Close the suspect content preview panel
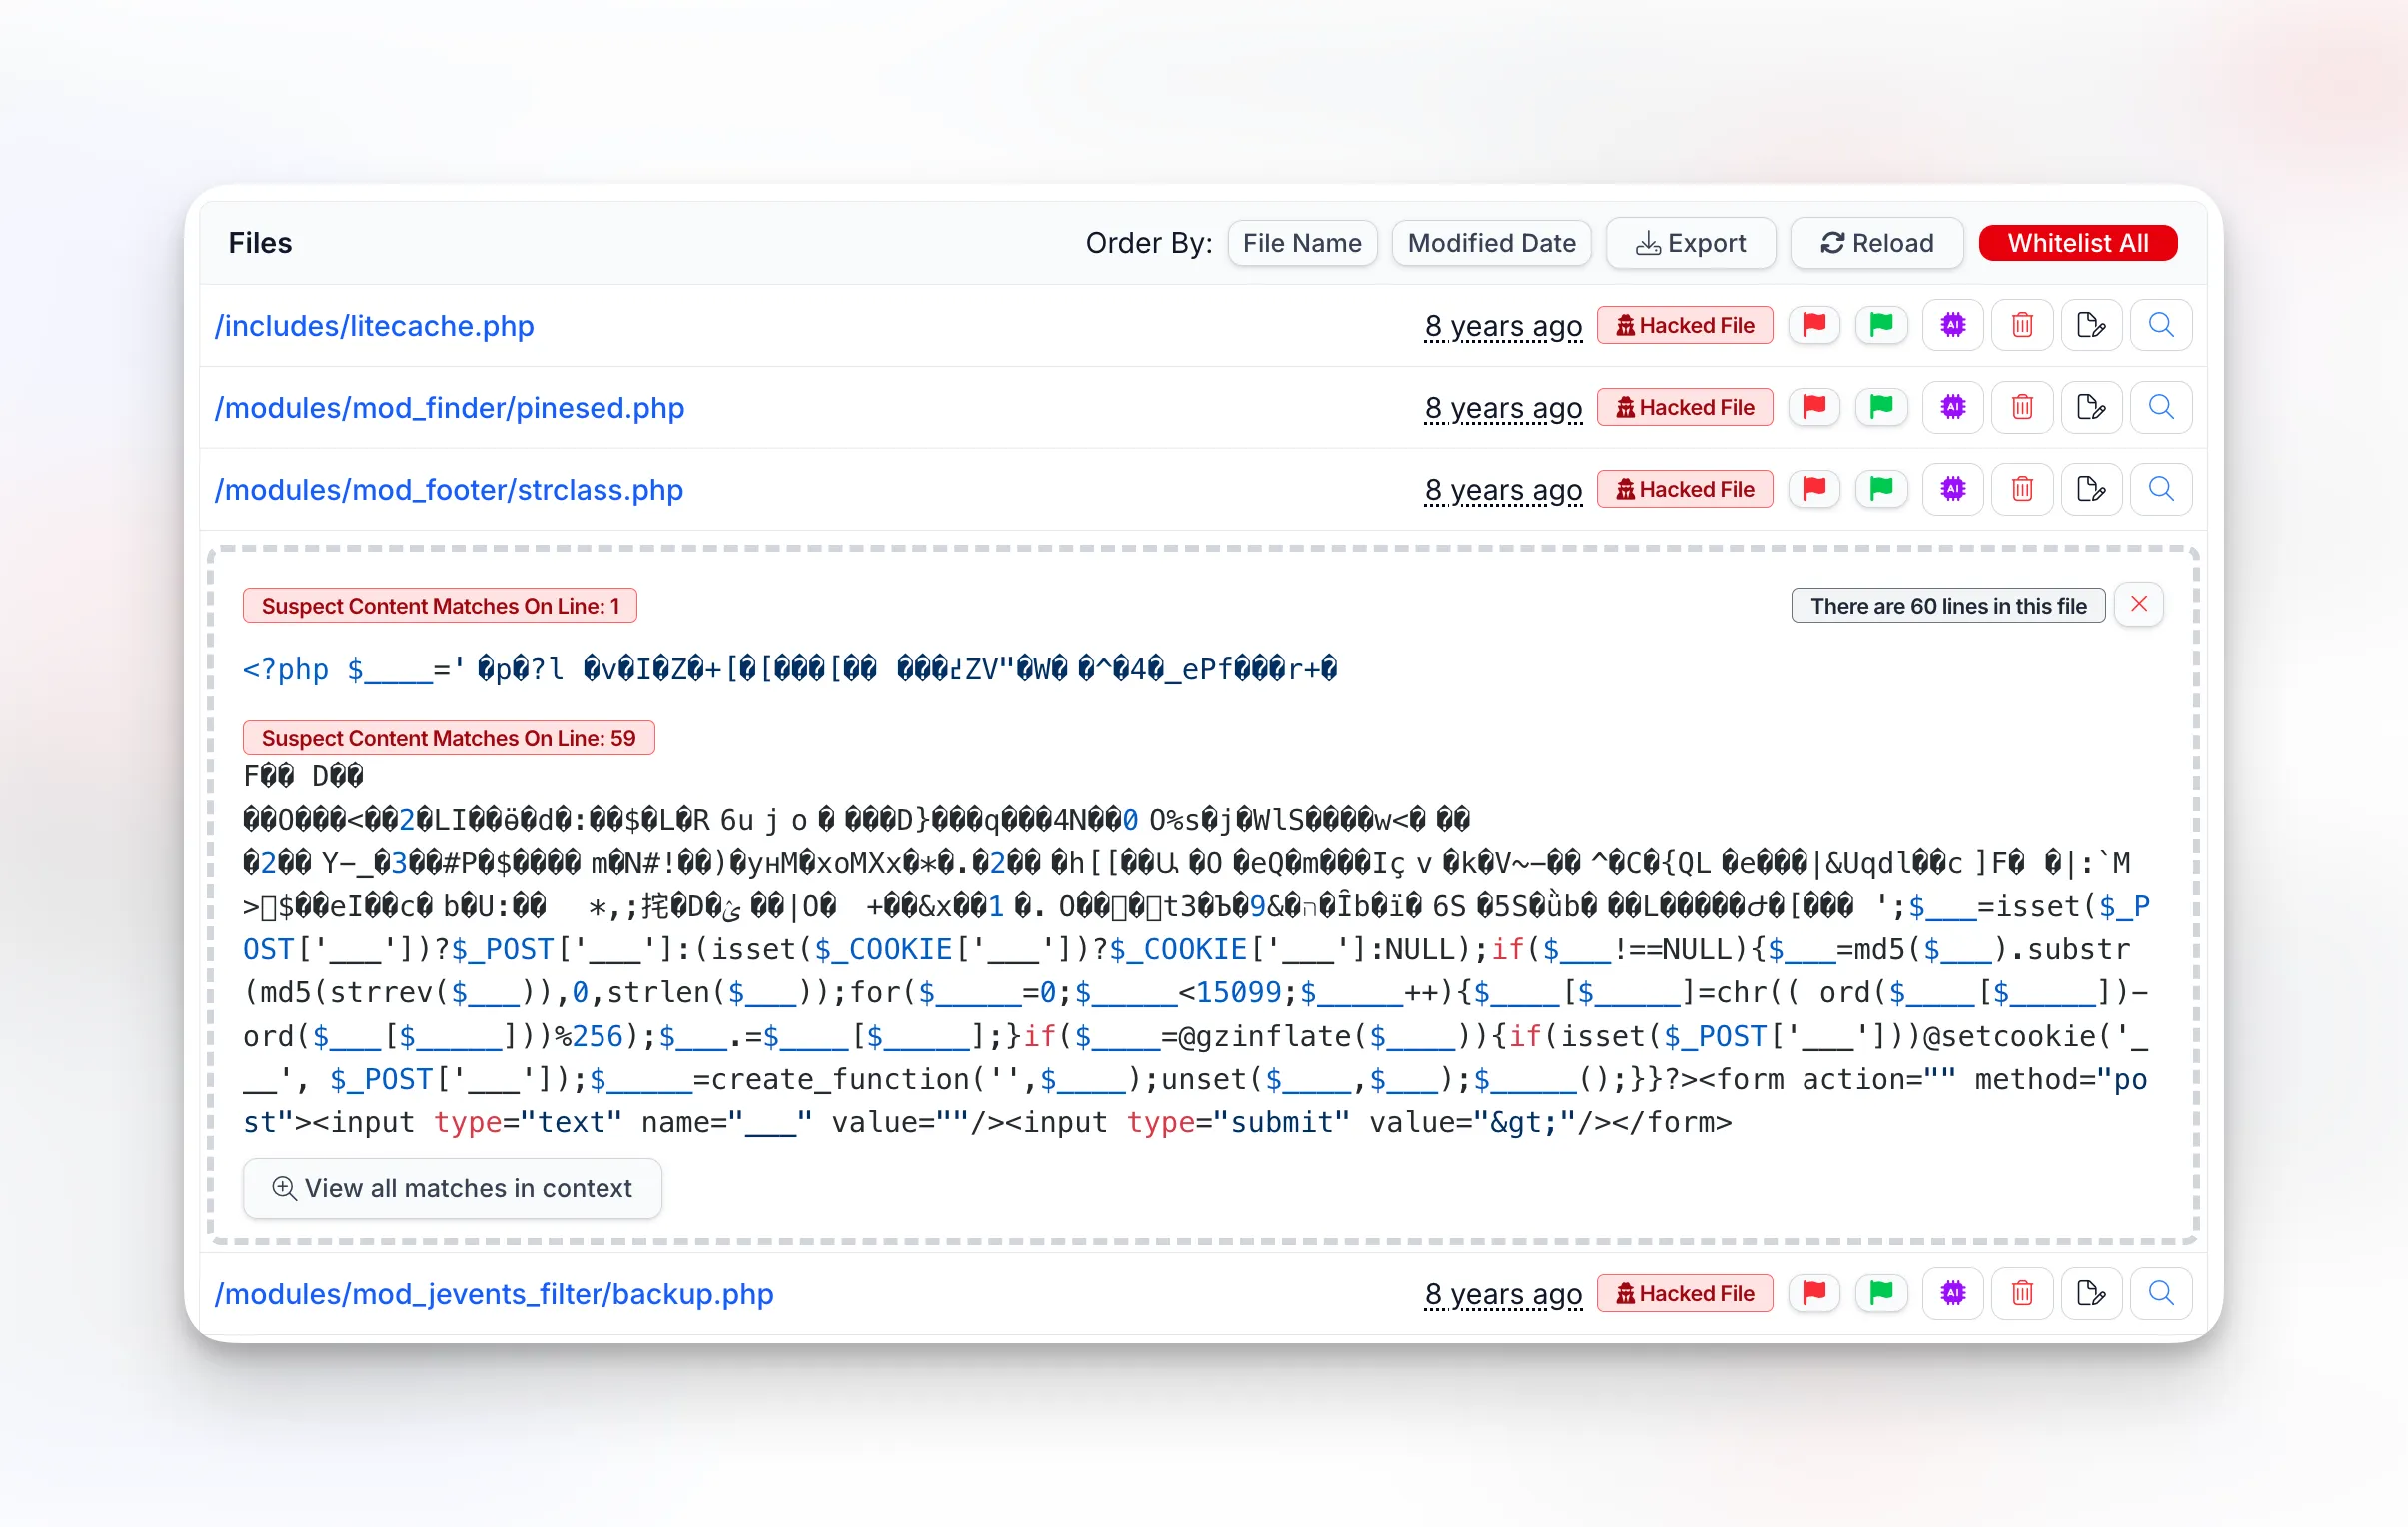This screenshot has height=1527, width=2408. (x=2139, y=604)
